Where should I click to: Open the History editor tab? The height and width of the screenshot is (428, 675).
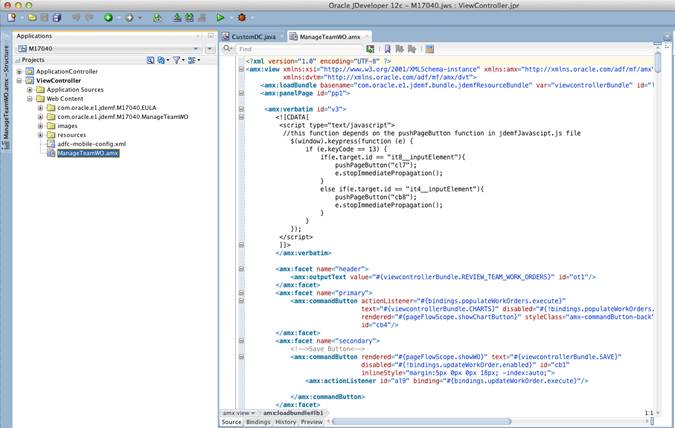tap(286, 422)
